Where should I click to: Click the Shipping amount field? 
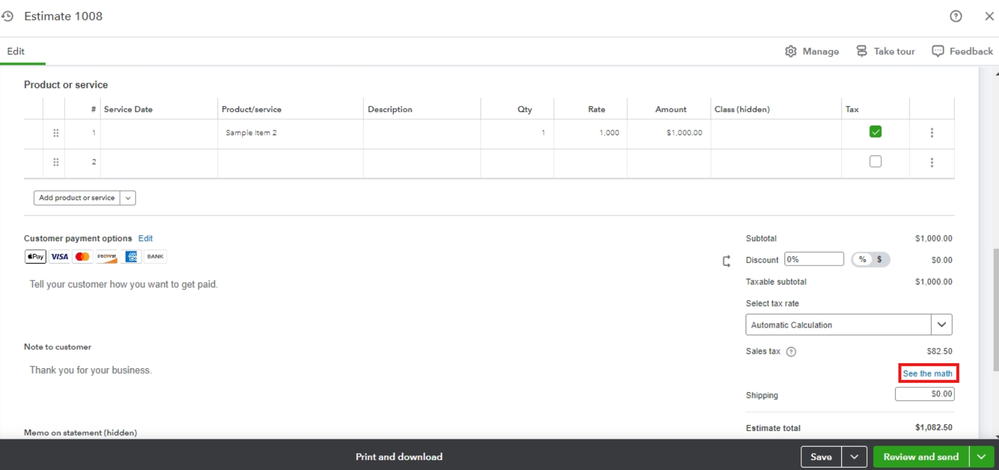pos(924,395)
